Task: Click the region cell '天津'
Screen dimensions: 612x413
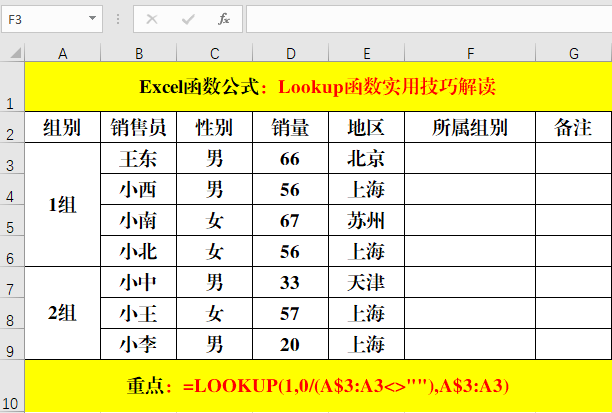Action: coord(367,282)
